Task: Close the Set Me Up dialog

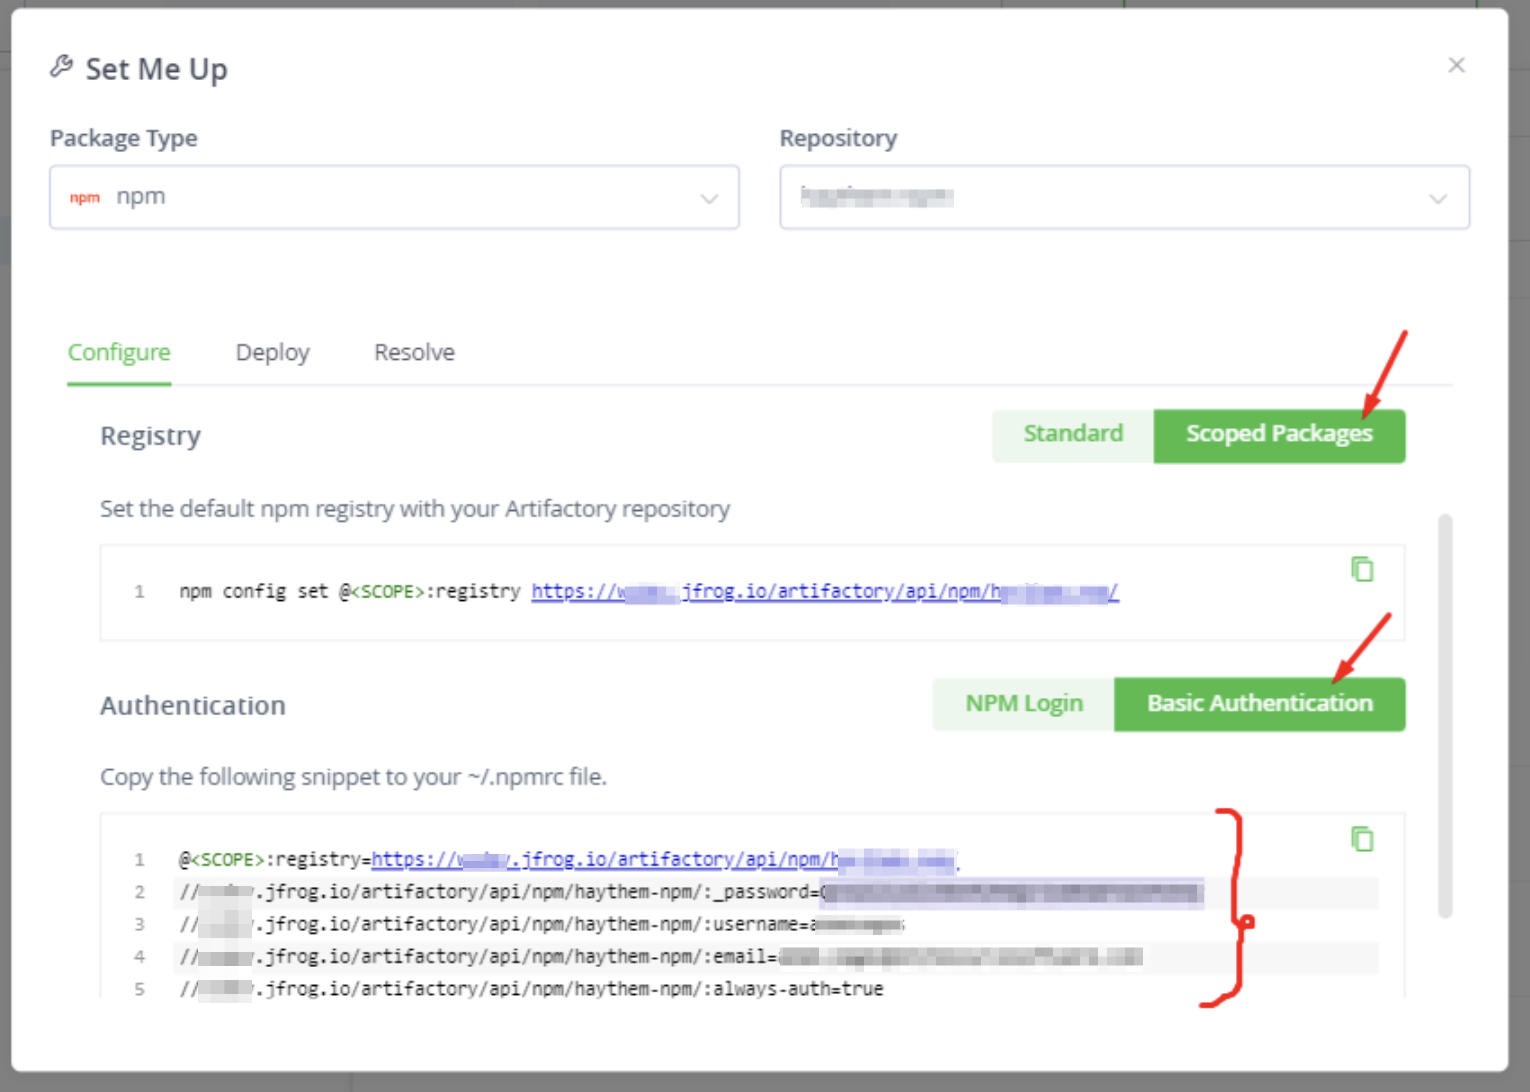Action: [1456, 64]
